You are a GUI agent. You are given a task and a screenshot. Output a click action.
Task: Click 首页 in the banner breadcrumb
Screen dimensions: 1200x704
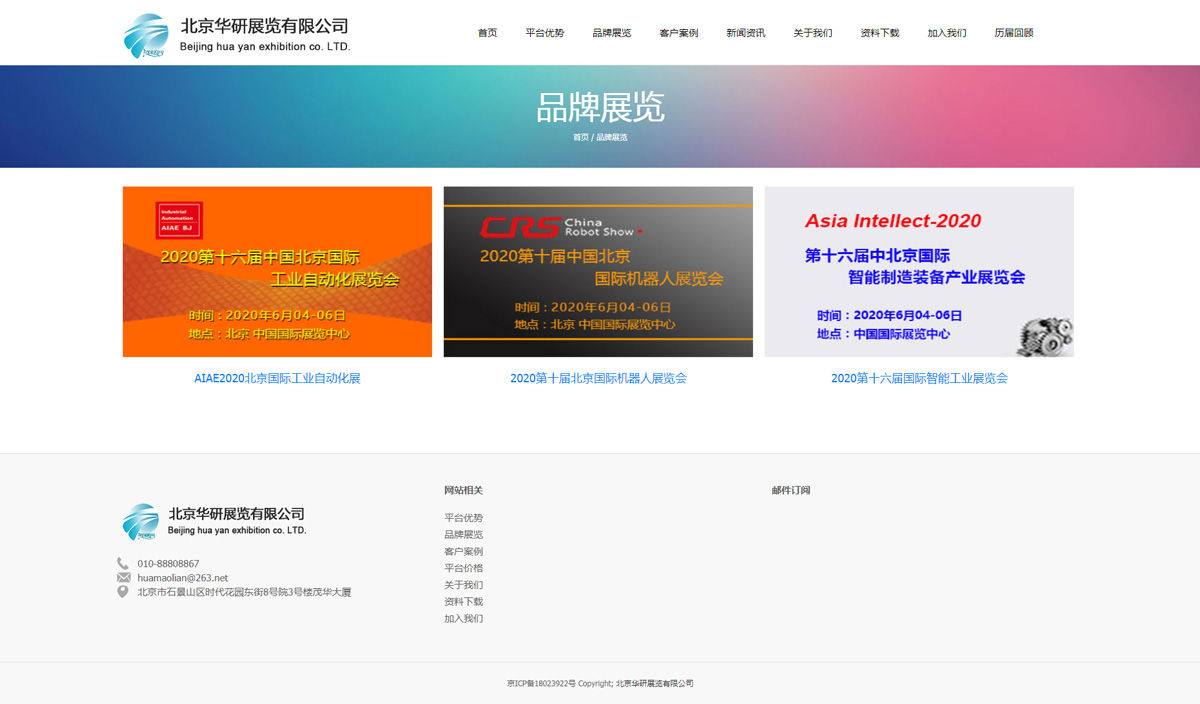click(x=580, y=137)
